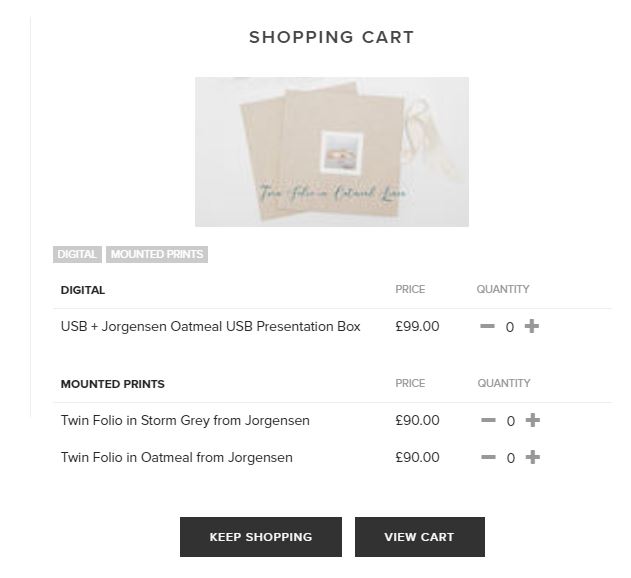Select the Storm Grey Twin Folio quantity value
The image size is (631, 578).
[x=511, y=421]
